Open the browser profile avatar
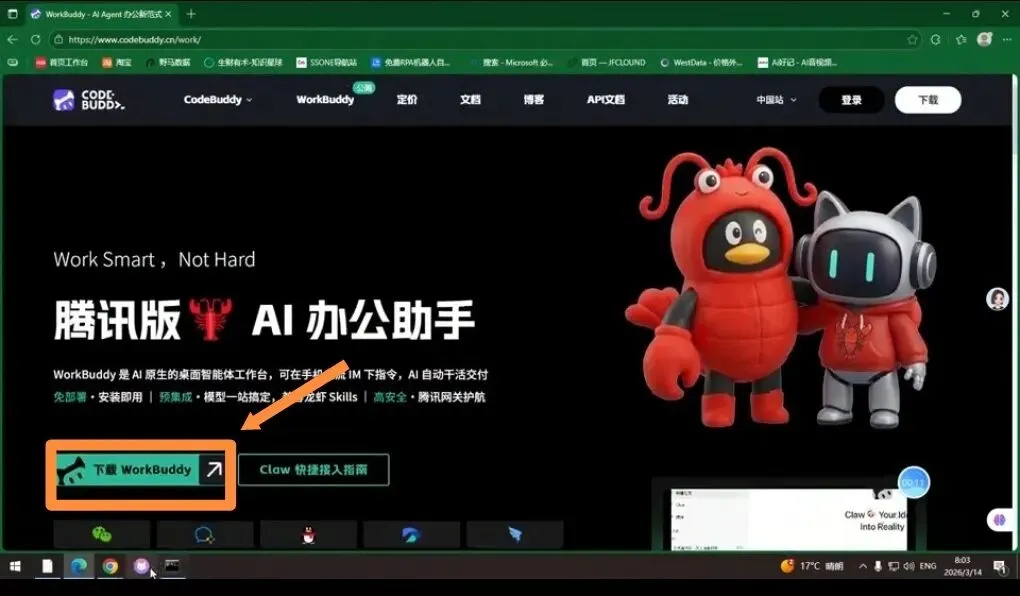1020x596 pixels. tap(985, 39)
